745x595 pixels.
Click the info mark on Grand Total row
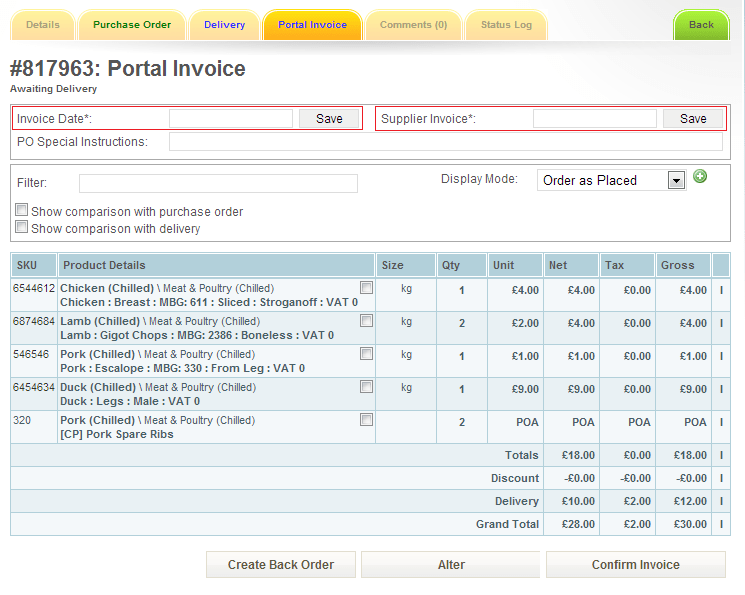point(721,524)
